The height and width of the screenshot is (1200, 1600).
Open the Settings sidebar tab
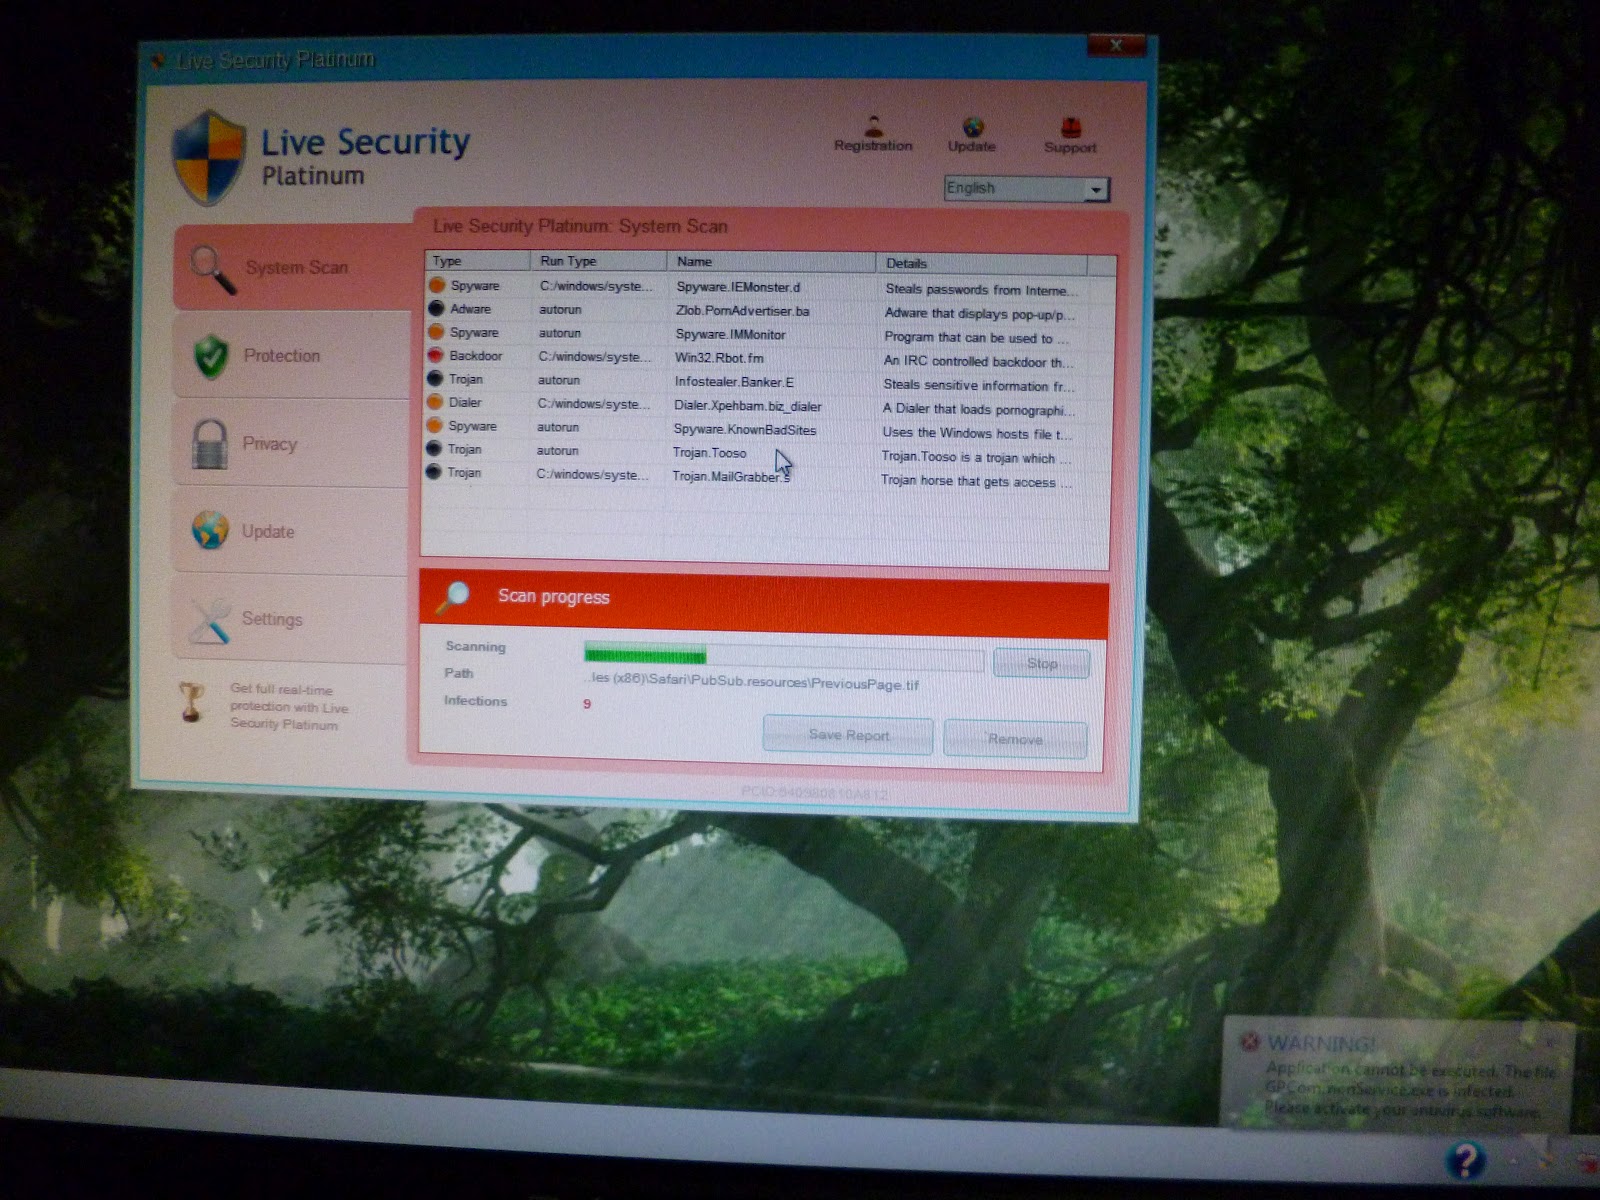pyautogui.click(x=289, y=619)
